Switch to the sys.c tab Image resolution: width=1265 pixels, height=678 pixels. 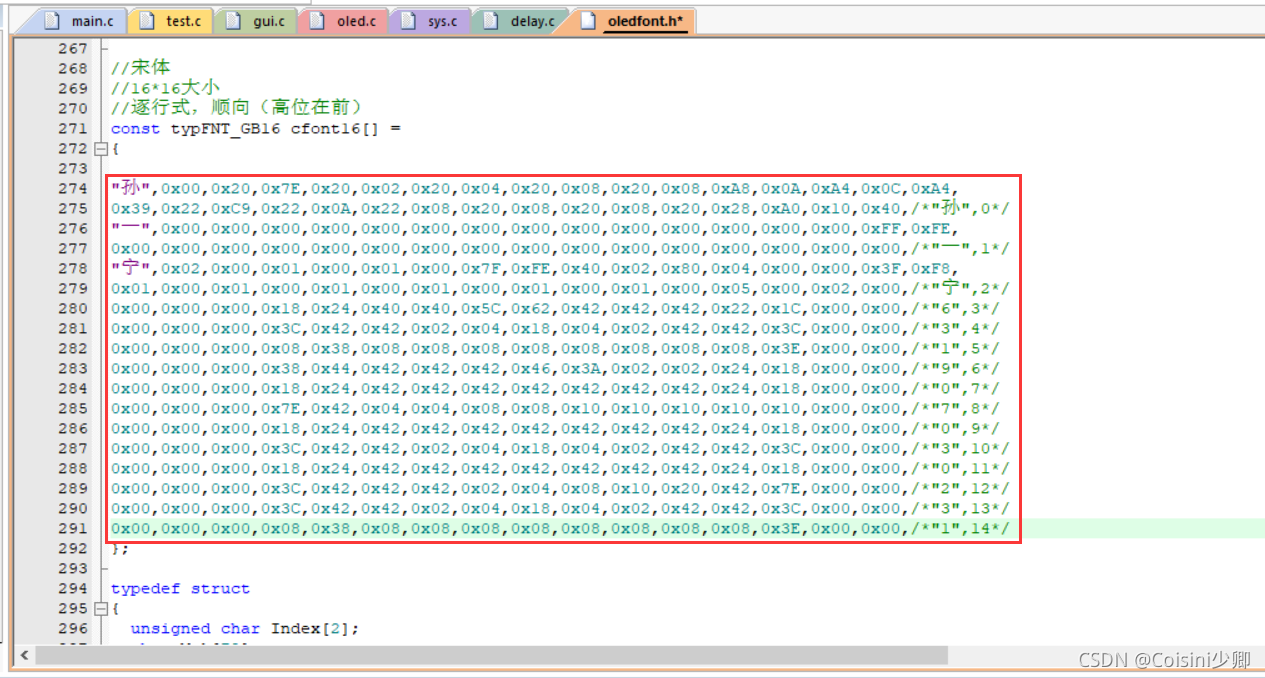(429, 20)
